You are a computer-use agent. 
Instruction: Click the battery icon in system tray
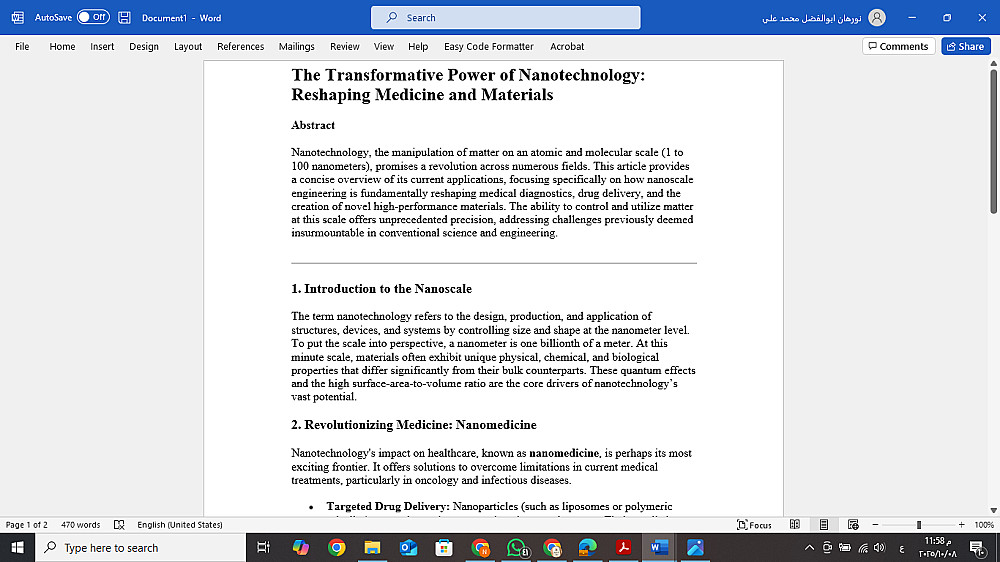click(x=845, y=547)
